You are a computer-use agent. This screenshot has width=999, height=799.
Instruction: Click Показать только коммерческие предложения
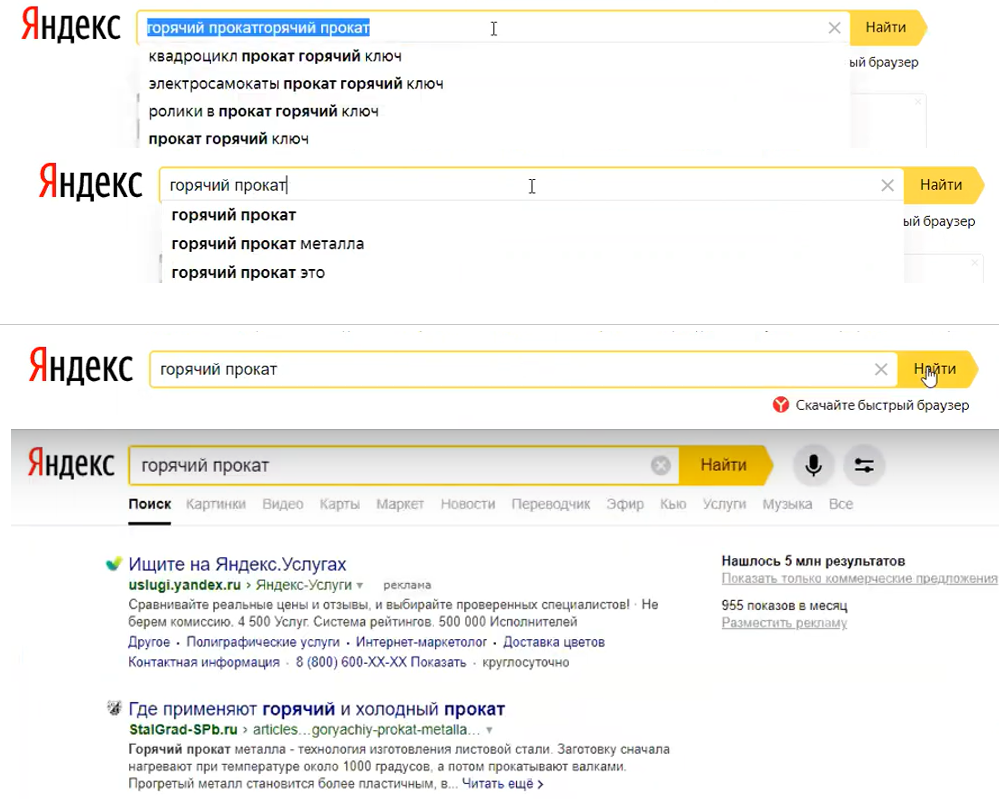859,579
